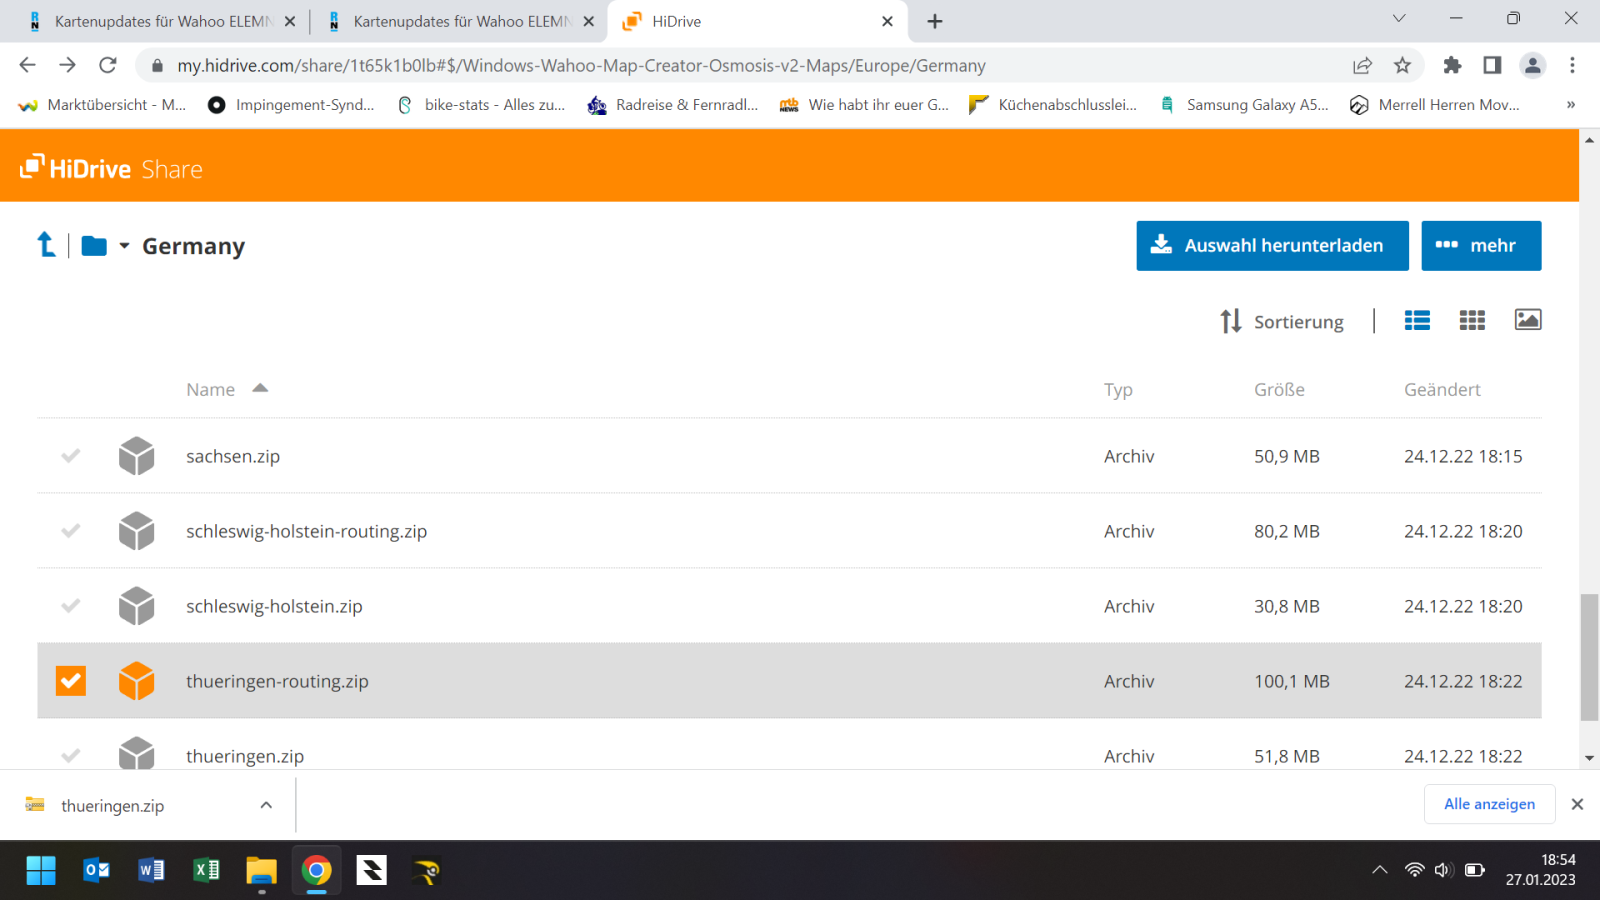Switch to grid view layout
Image resolution: width=1600 pixels, height=900 pixels.
[1472, 320]
